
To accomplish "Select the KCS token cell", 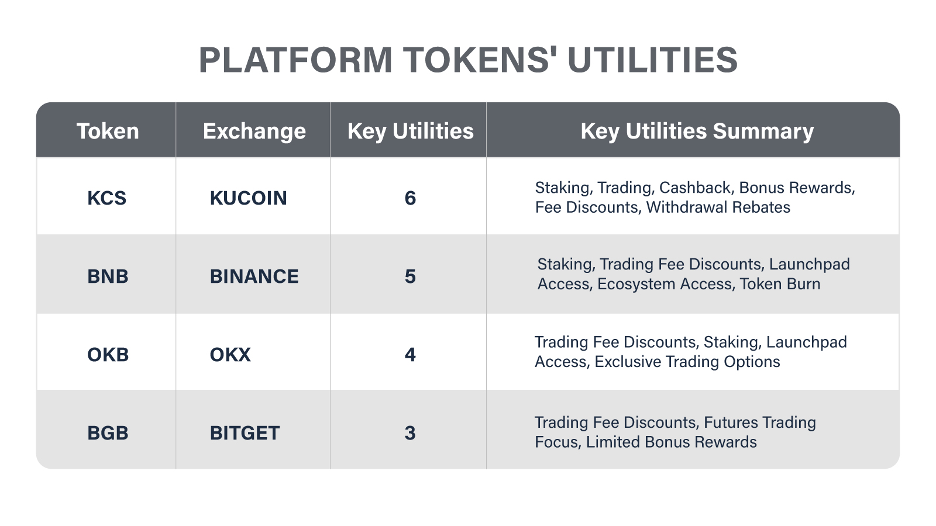I will [x=107, y=198].
